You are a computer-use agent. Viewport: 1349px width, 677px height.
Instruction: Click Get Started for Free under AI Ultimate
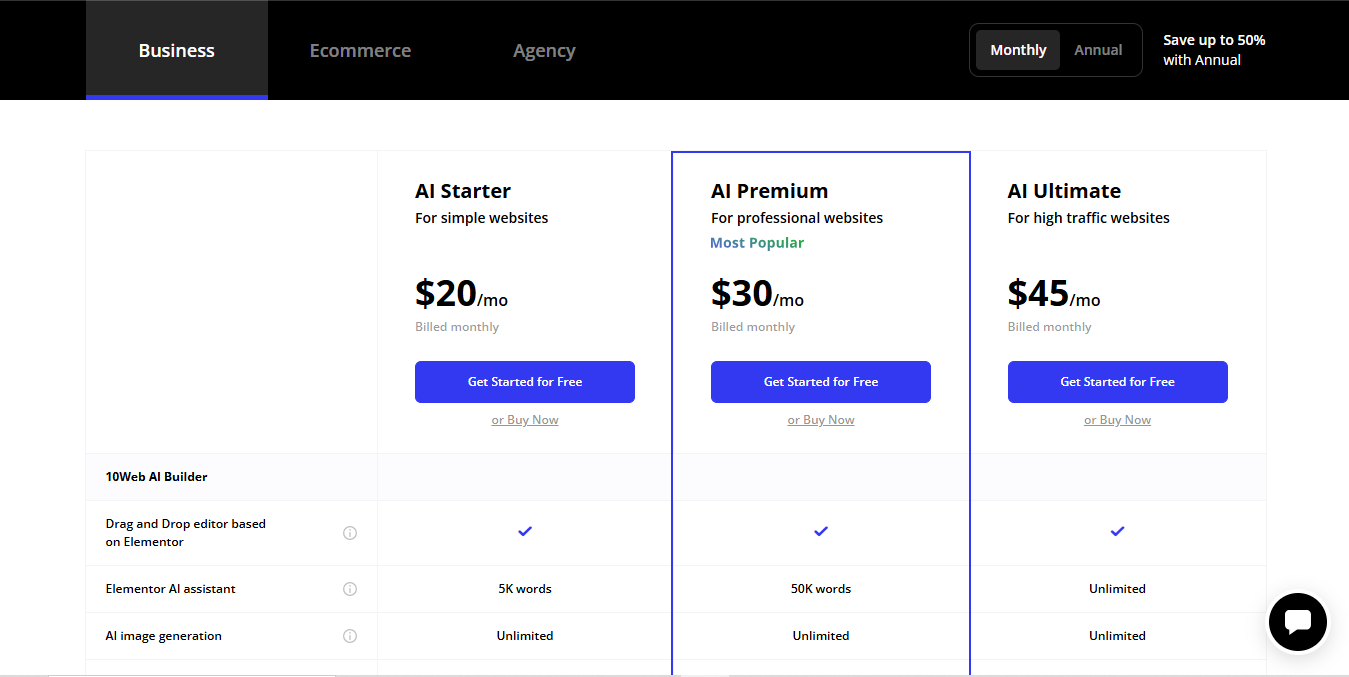pyautogui.click(x=1117, y=382)
